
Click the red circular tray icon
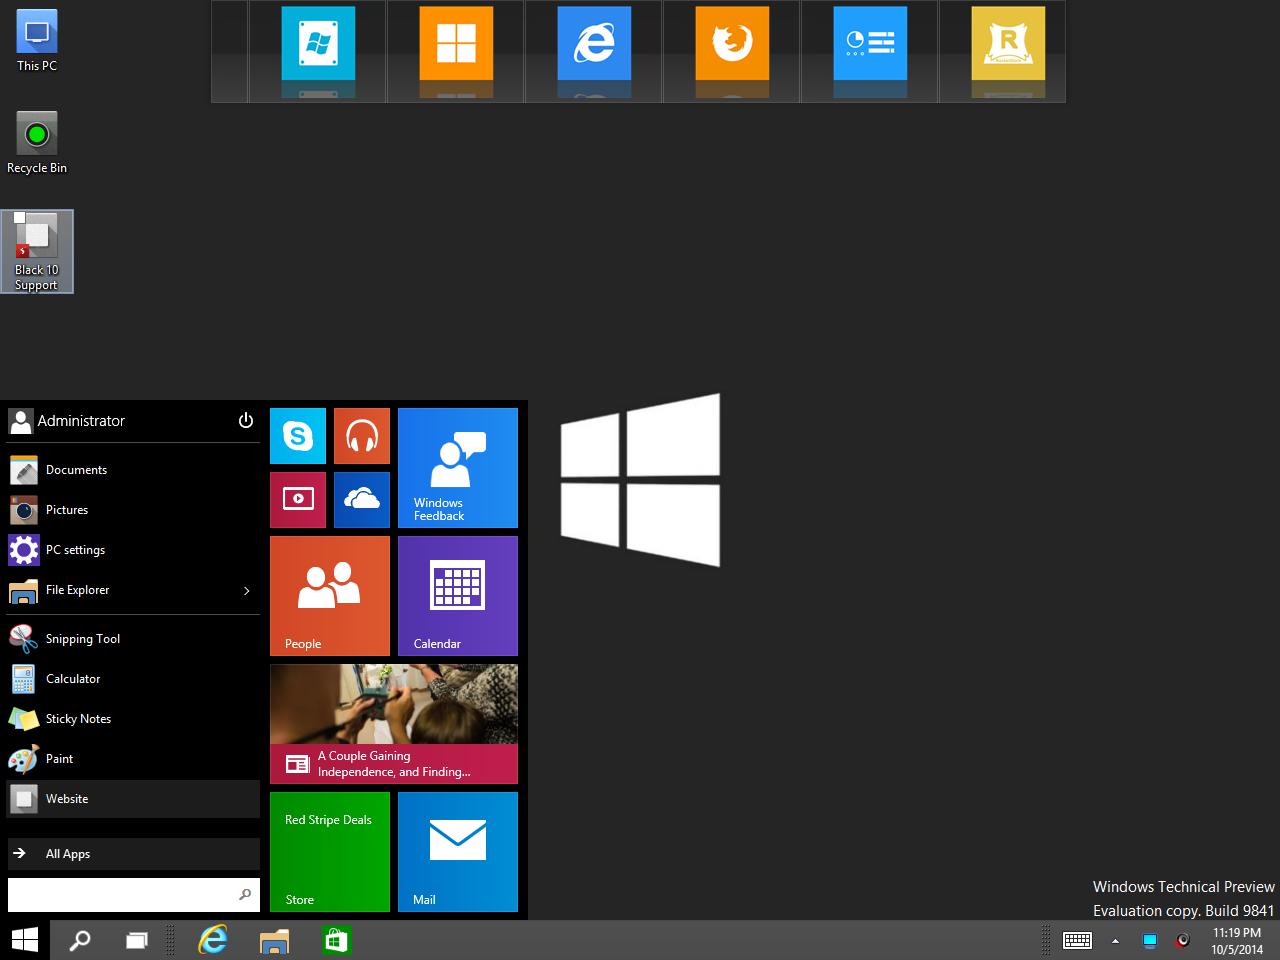(x=1183, y=940)
